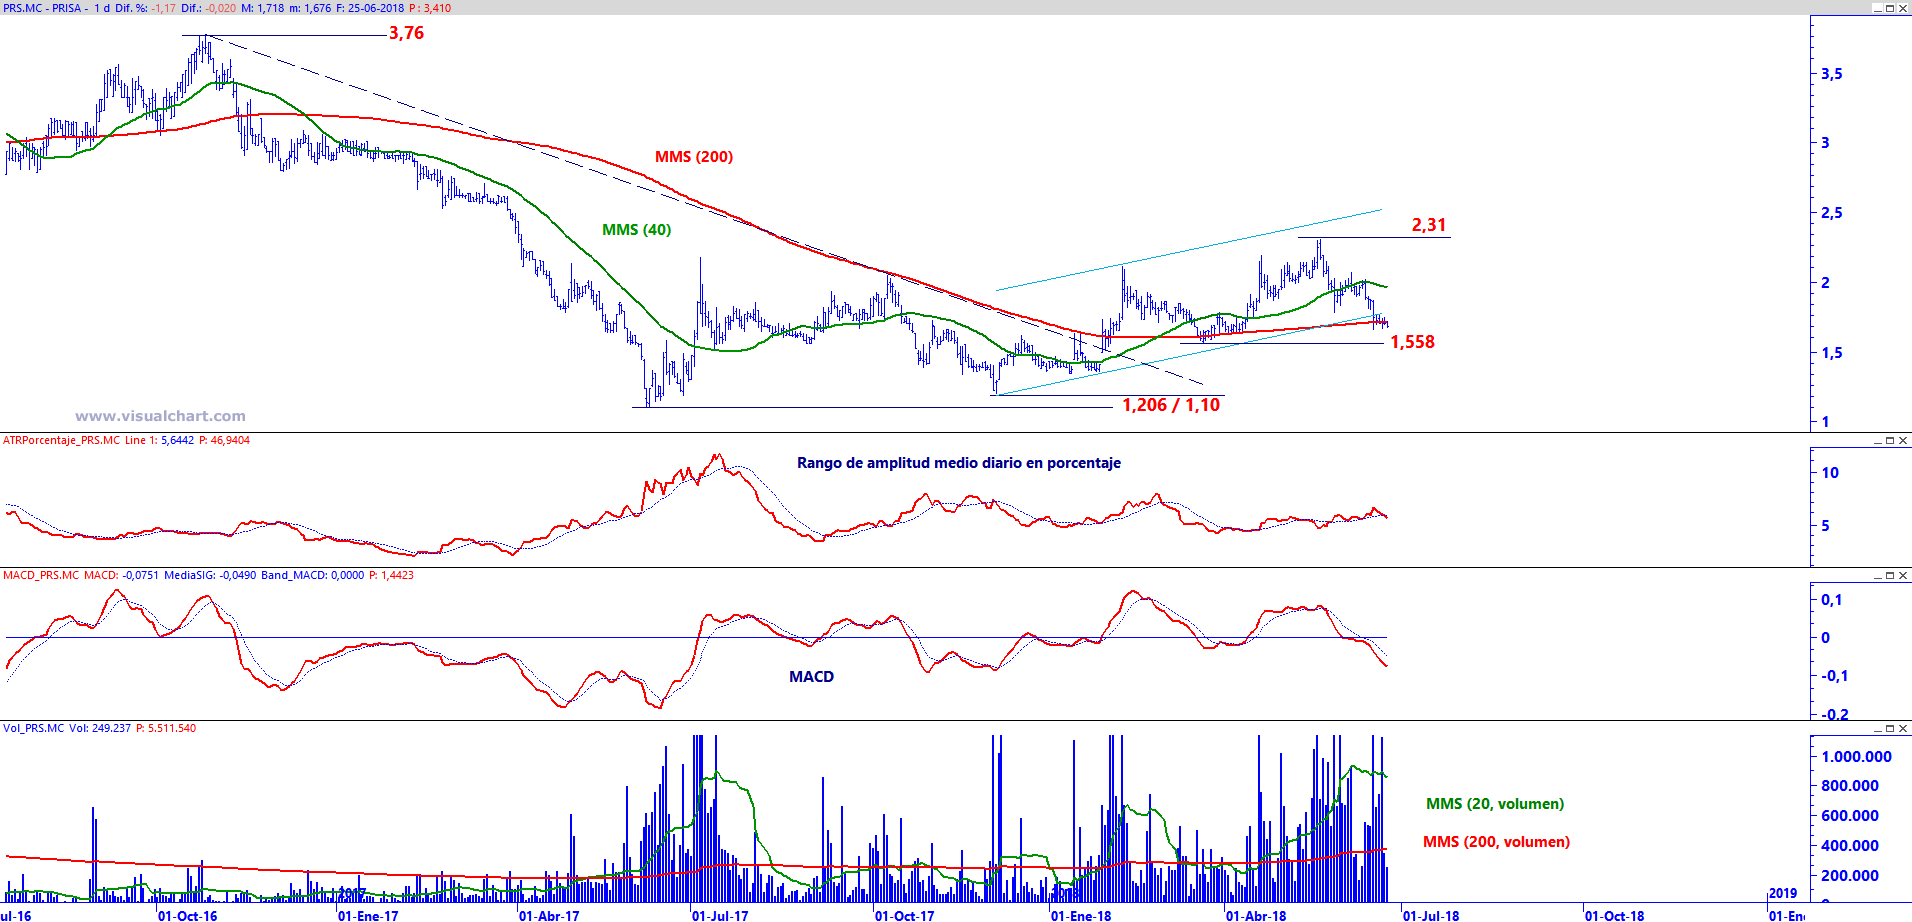Click the '1.000.000' volume axis label
This screenshot has height=922, width=1912.
pyautogui.click(x=1856, y=757)
